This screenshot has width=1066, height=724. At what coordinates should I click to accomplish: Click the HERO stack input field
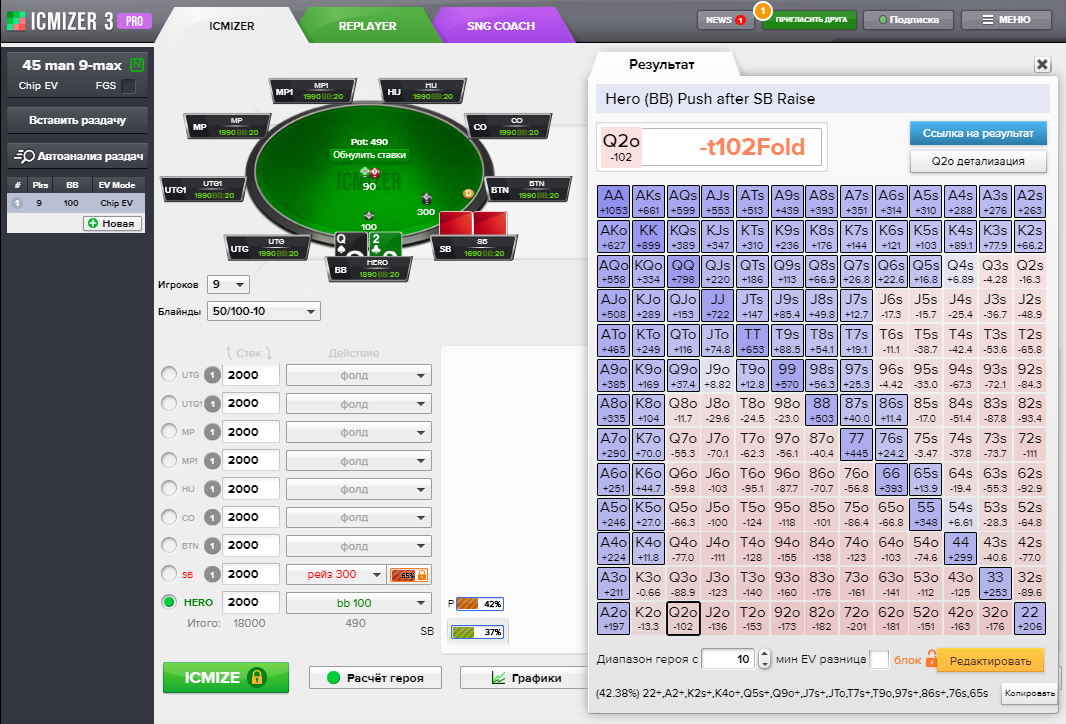(252, 602)
